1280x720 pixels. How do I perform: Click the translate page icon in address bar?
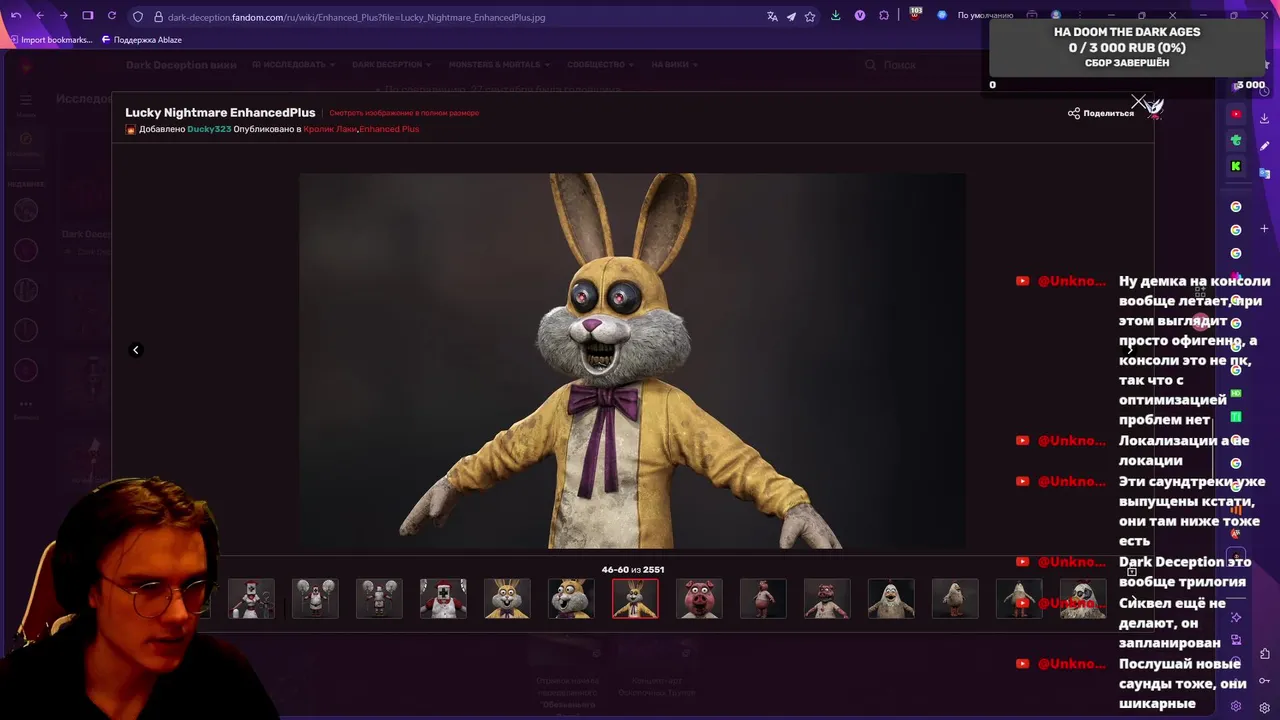pyautogui.click(x=772, y=16)
